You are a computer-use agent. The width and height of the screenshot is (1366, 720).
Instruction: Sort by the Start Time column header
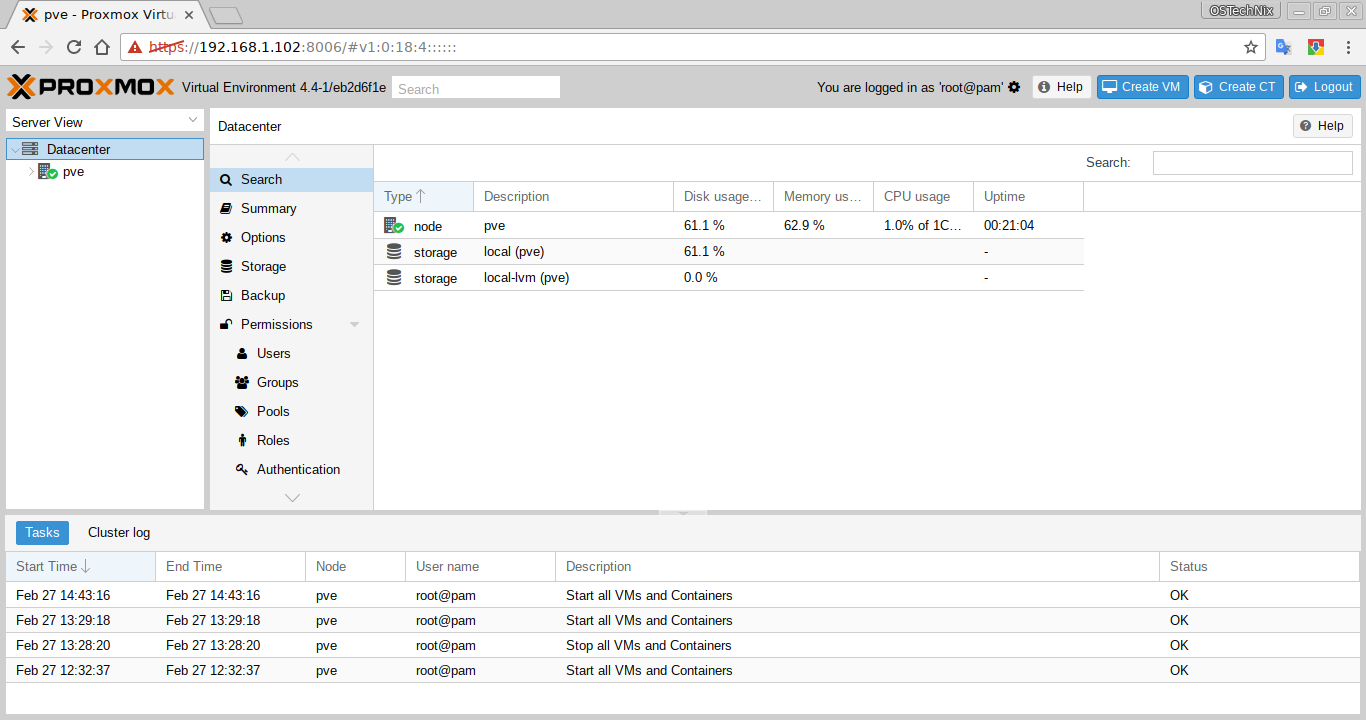80,566
